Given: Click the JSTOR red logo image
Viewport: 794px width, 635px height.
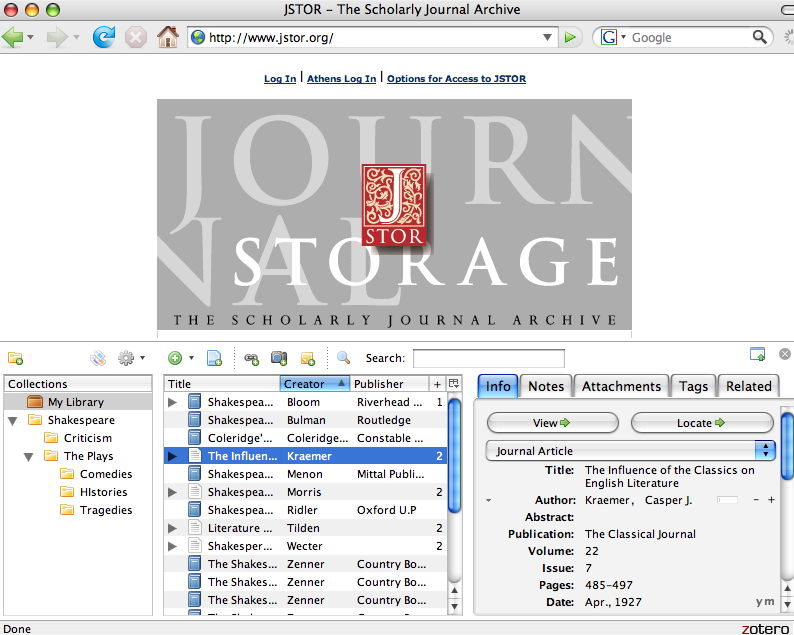Looking at the screenshot, I should (394, 205).
